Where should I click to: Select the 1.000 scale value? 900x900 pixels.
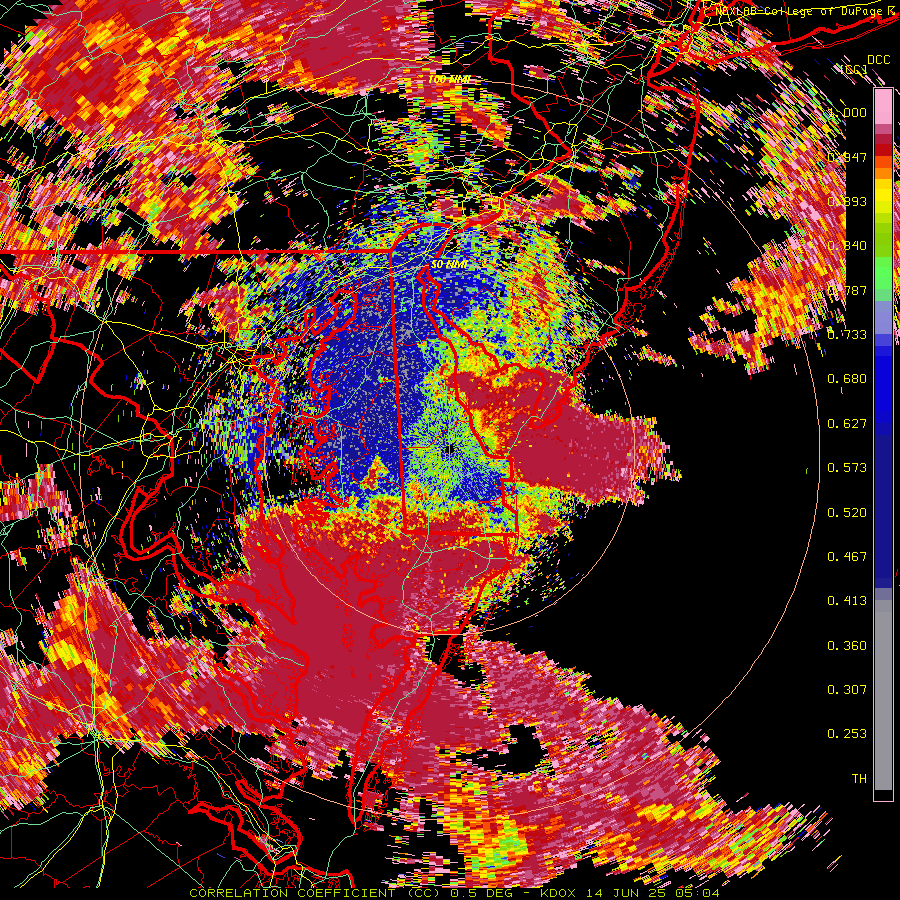tap(847, 112)
